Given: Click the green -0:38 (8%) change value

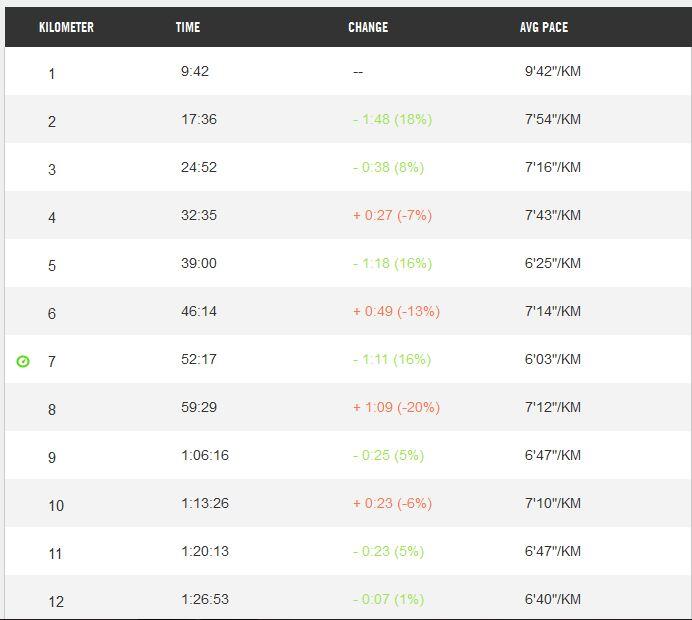Looking at the screenshot, I should coord(388,167).
